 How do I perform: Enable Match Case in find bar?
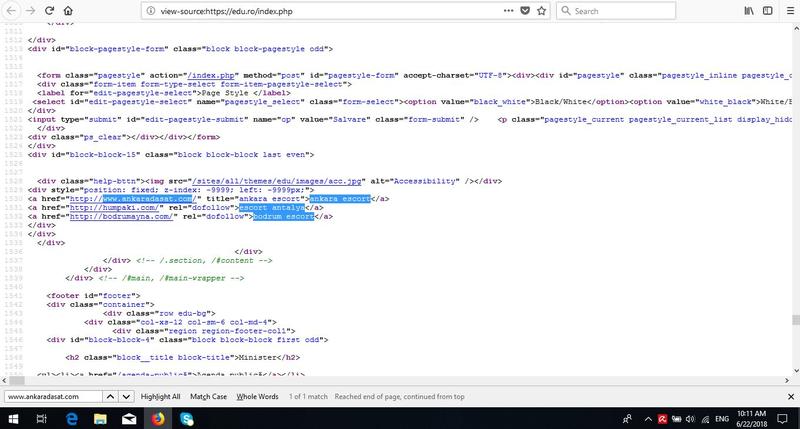pyautogui.click(x=208, y=396)
